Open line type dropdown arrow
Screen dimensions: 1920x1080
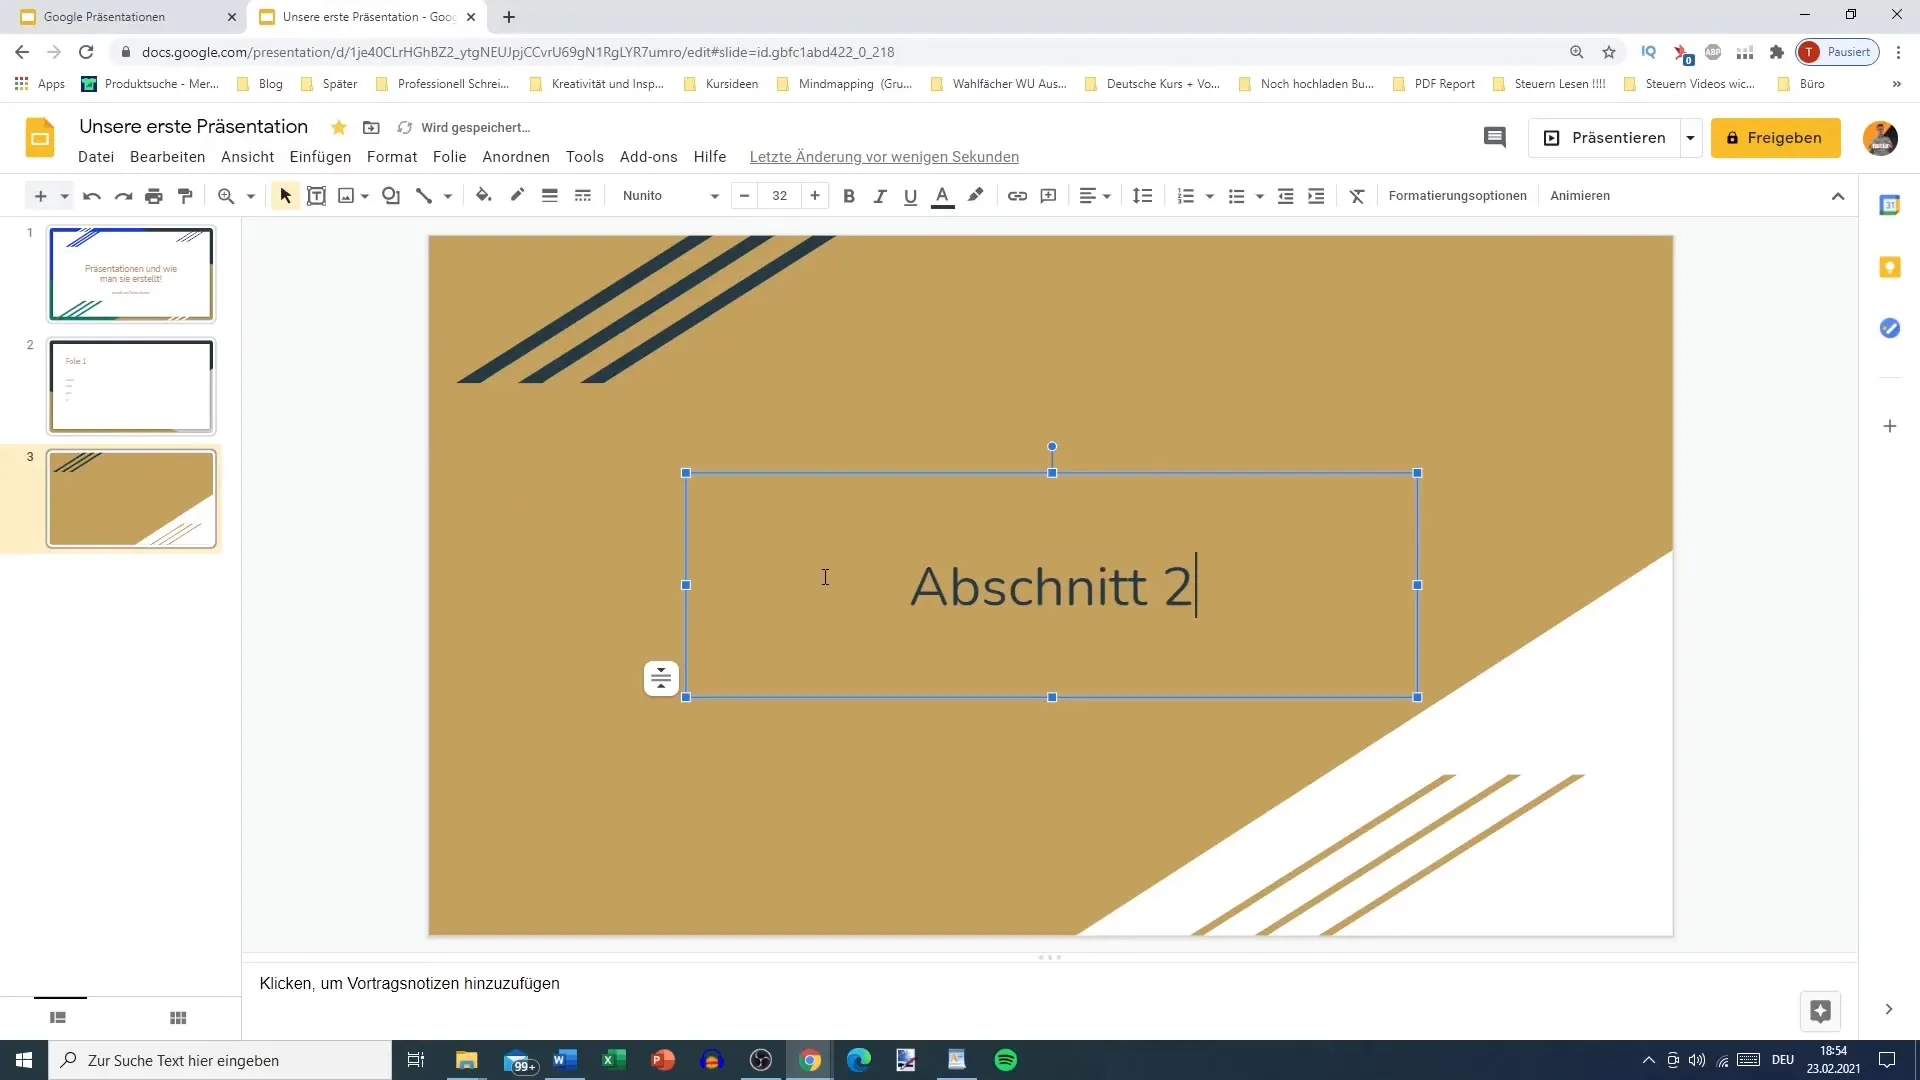pyautogui.click(x=448, y=196)
